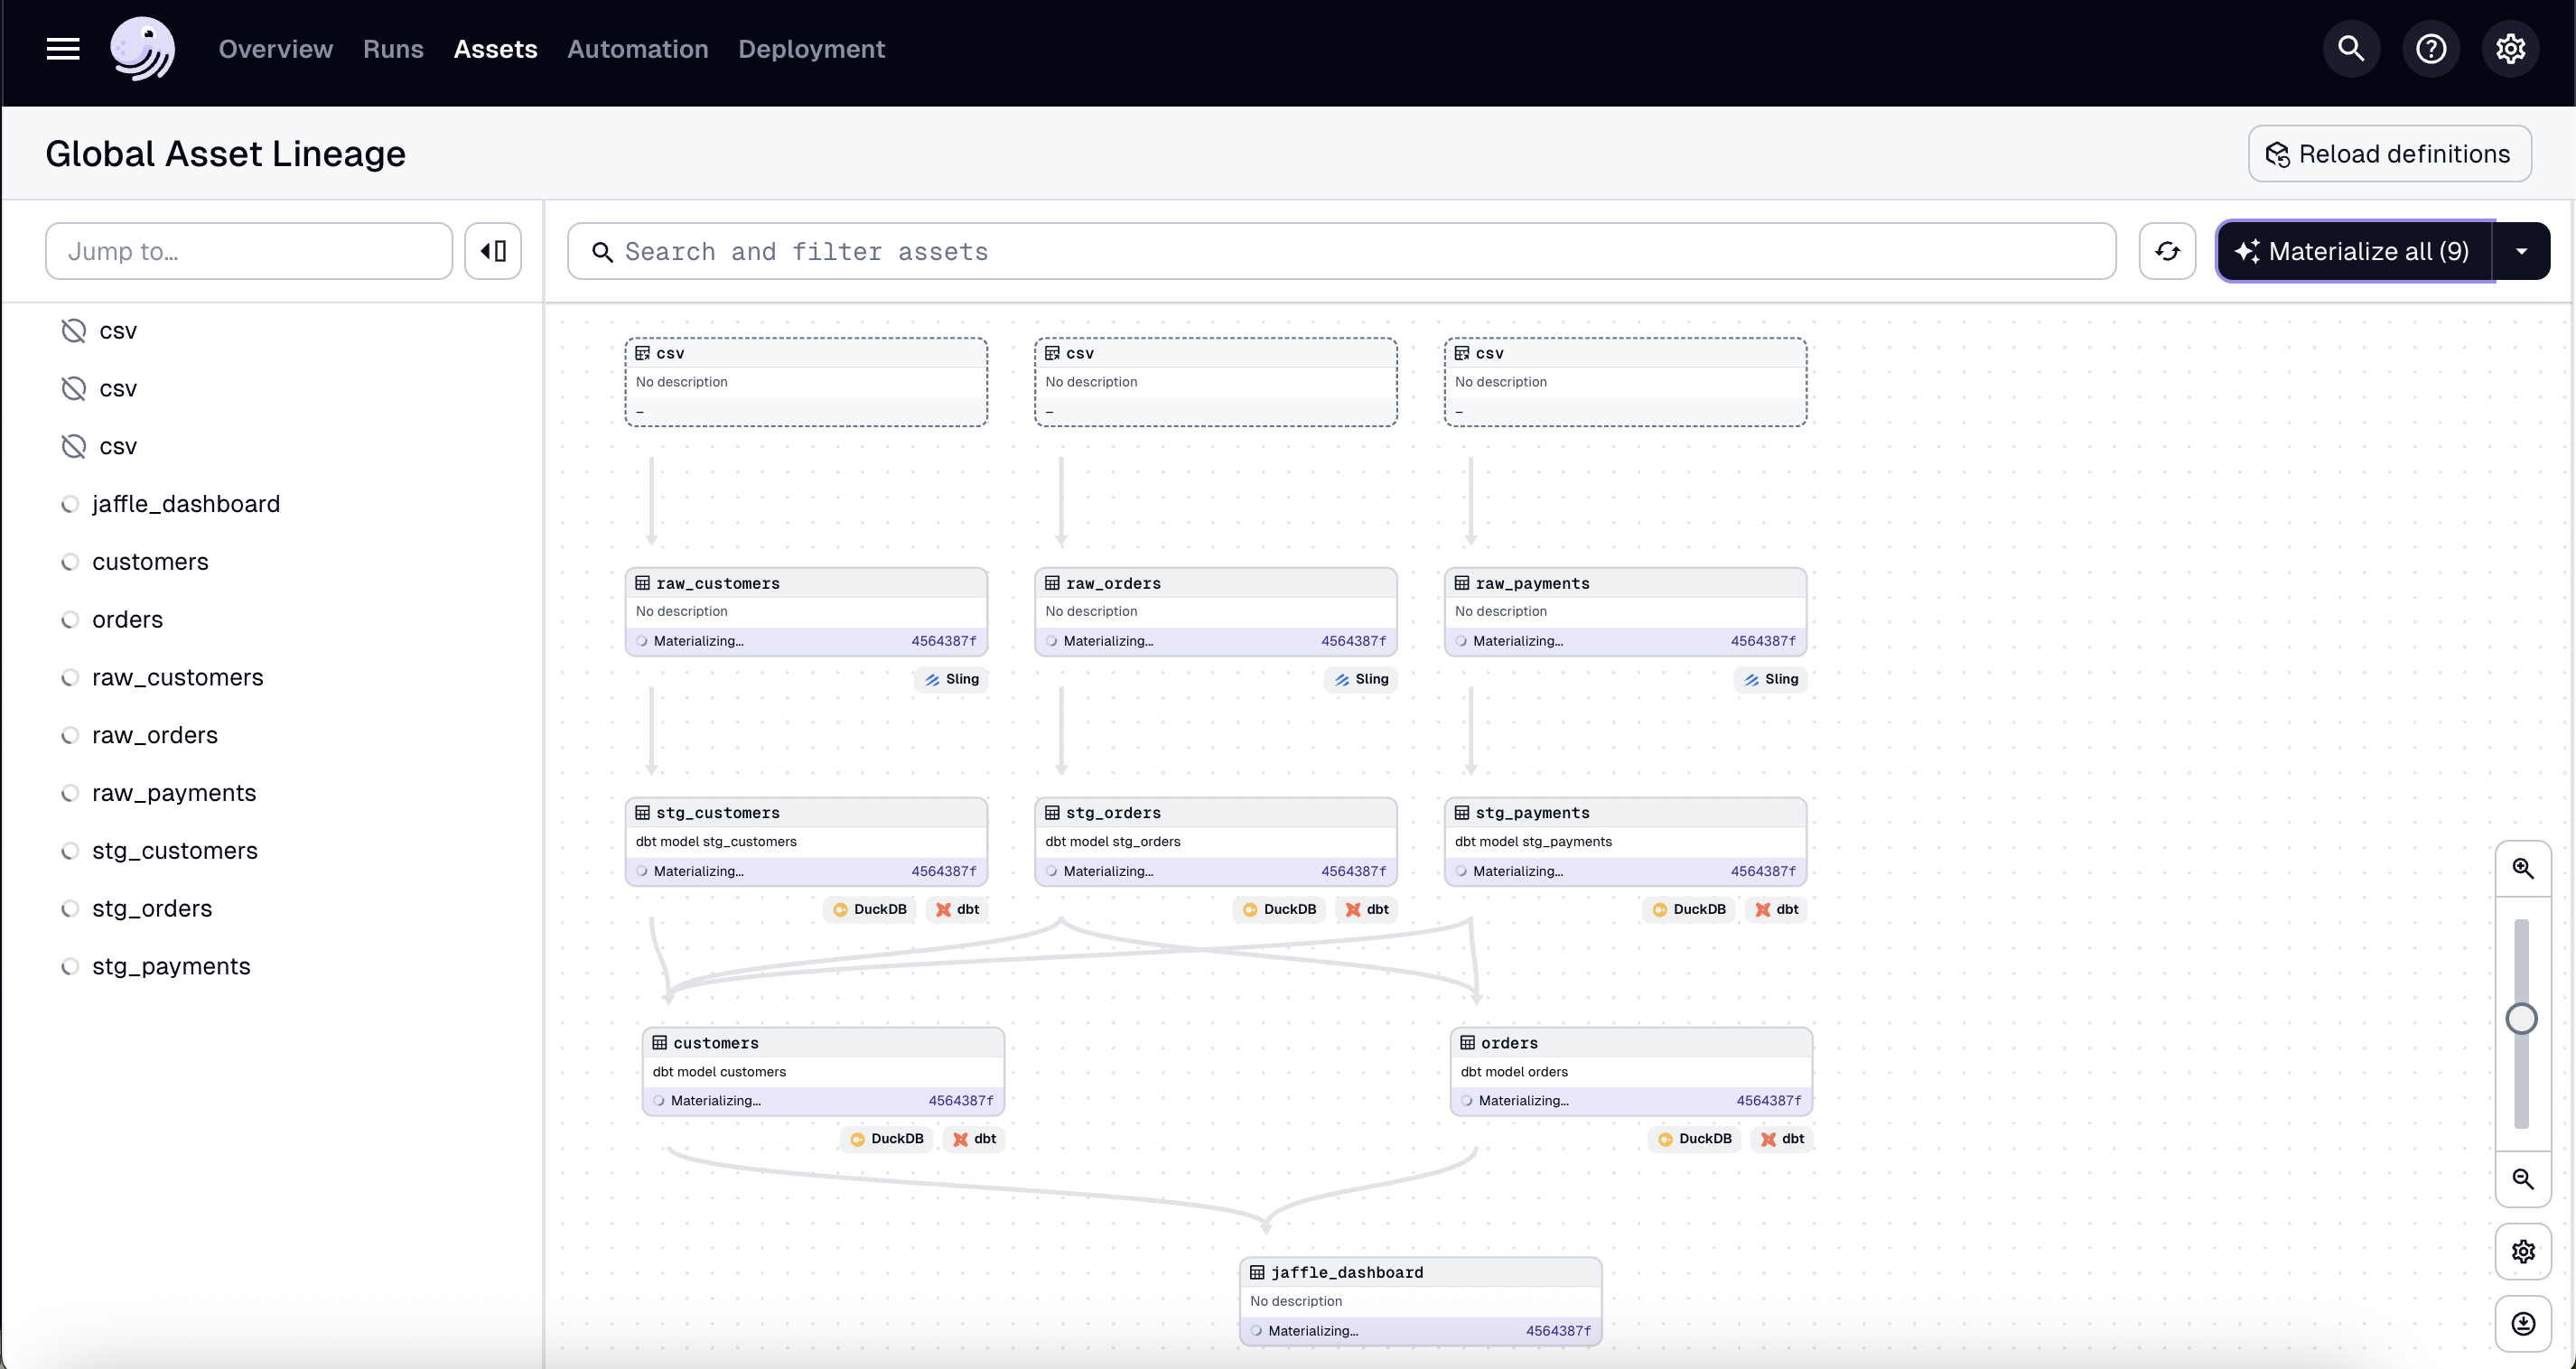
Task: Click the Dagster octopus logo
Action: pyautogui.click(x=143, y=48)
